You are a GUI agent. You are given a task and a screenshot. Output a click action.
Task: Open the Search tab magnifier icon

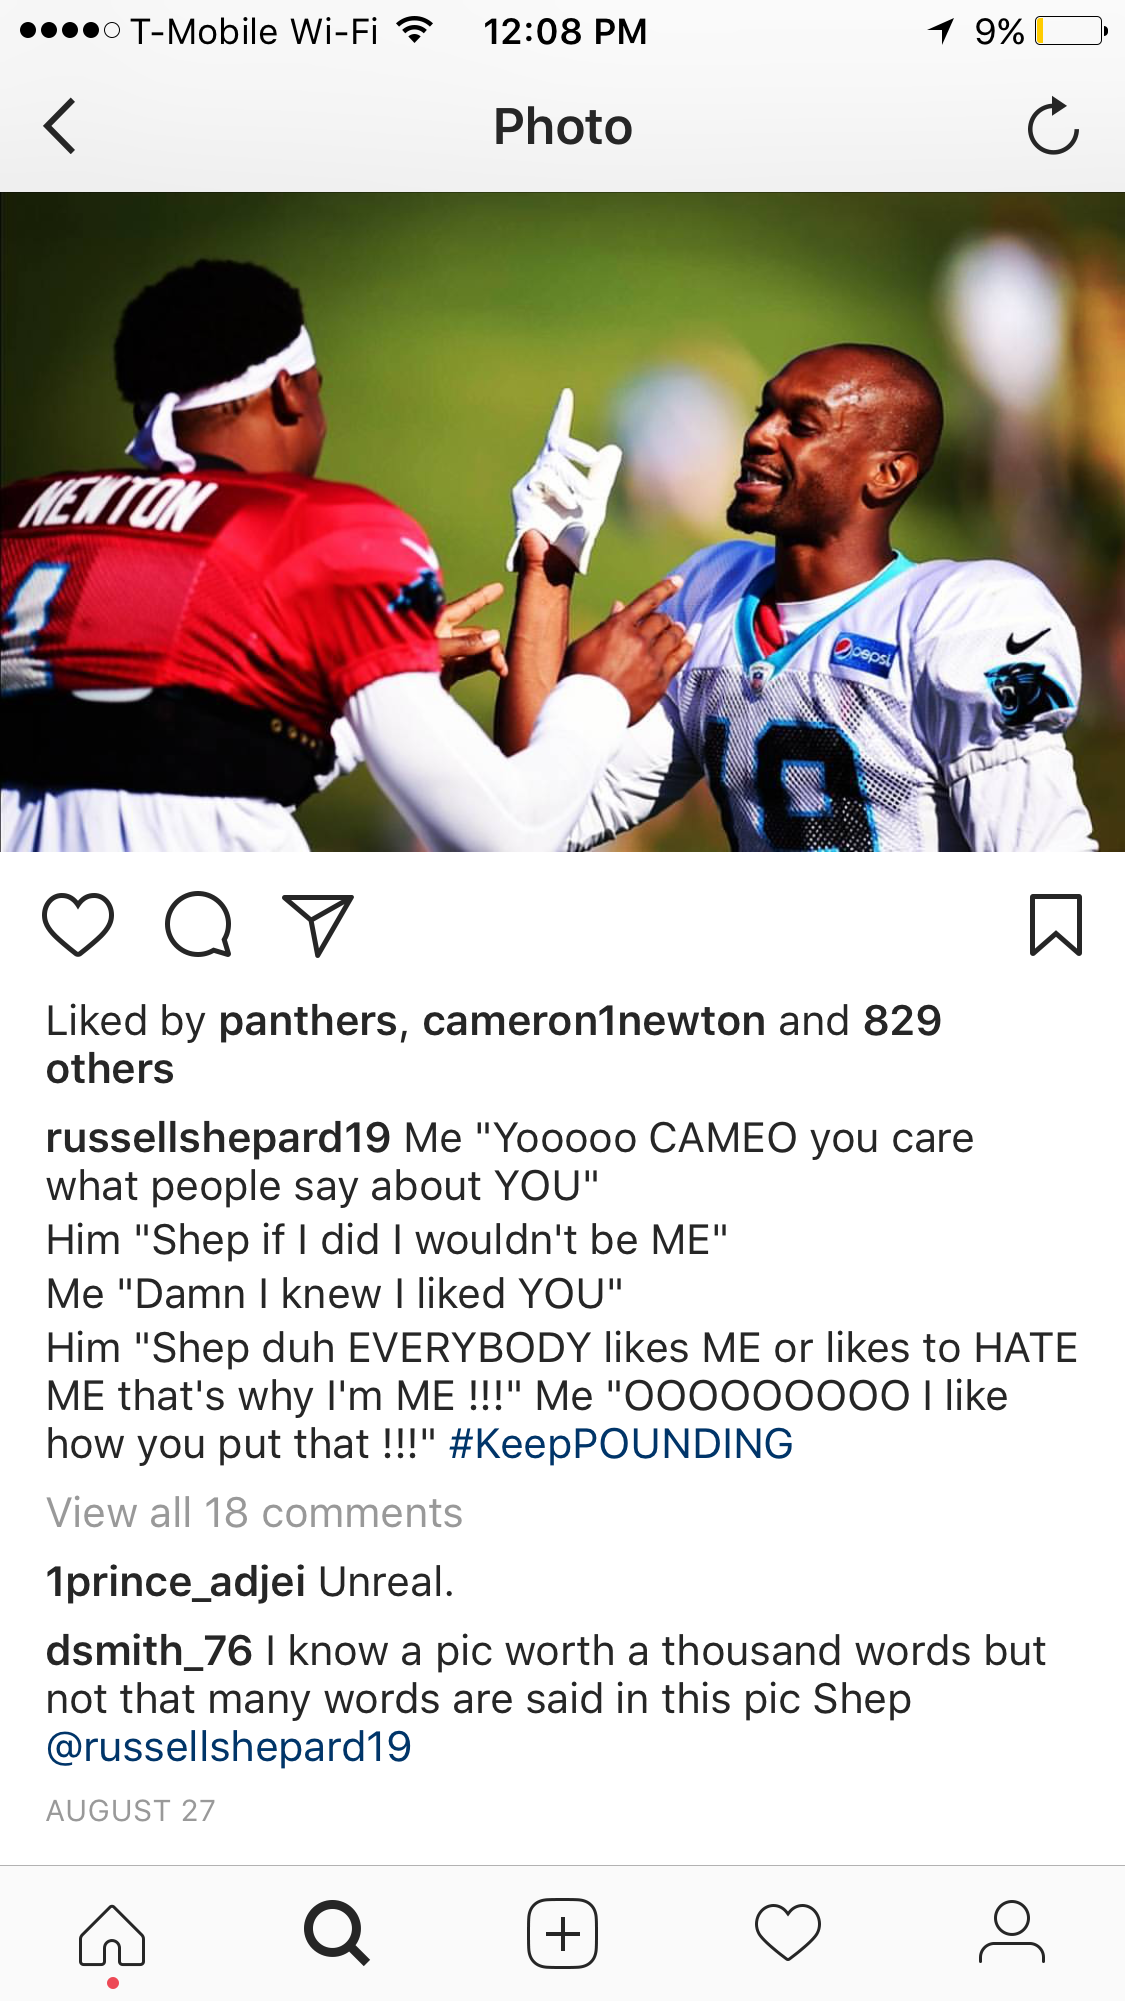click(337, 1933)
